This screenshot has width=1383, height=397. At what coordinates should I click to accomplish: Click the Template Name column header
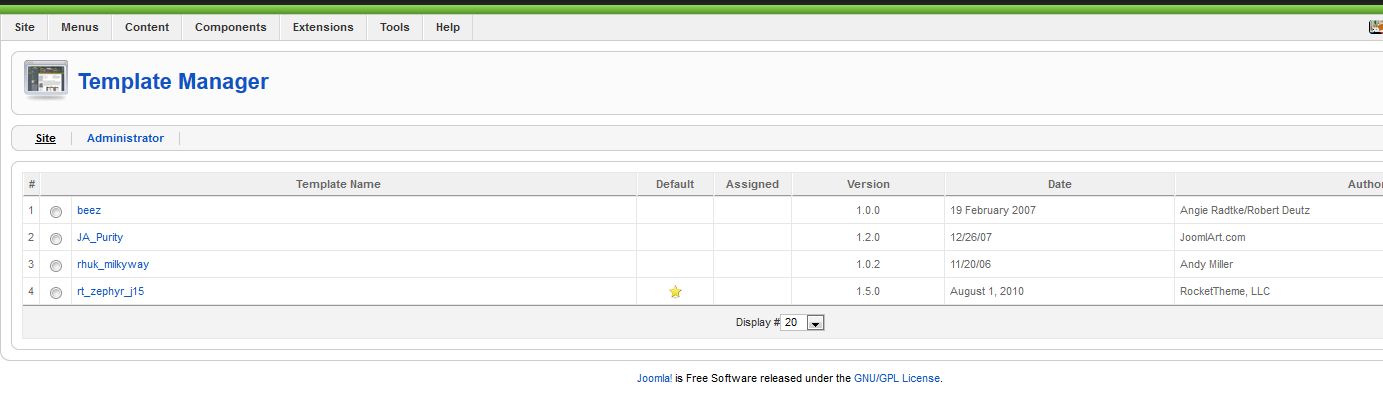(x=338, y=184)
